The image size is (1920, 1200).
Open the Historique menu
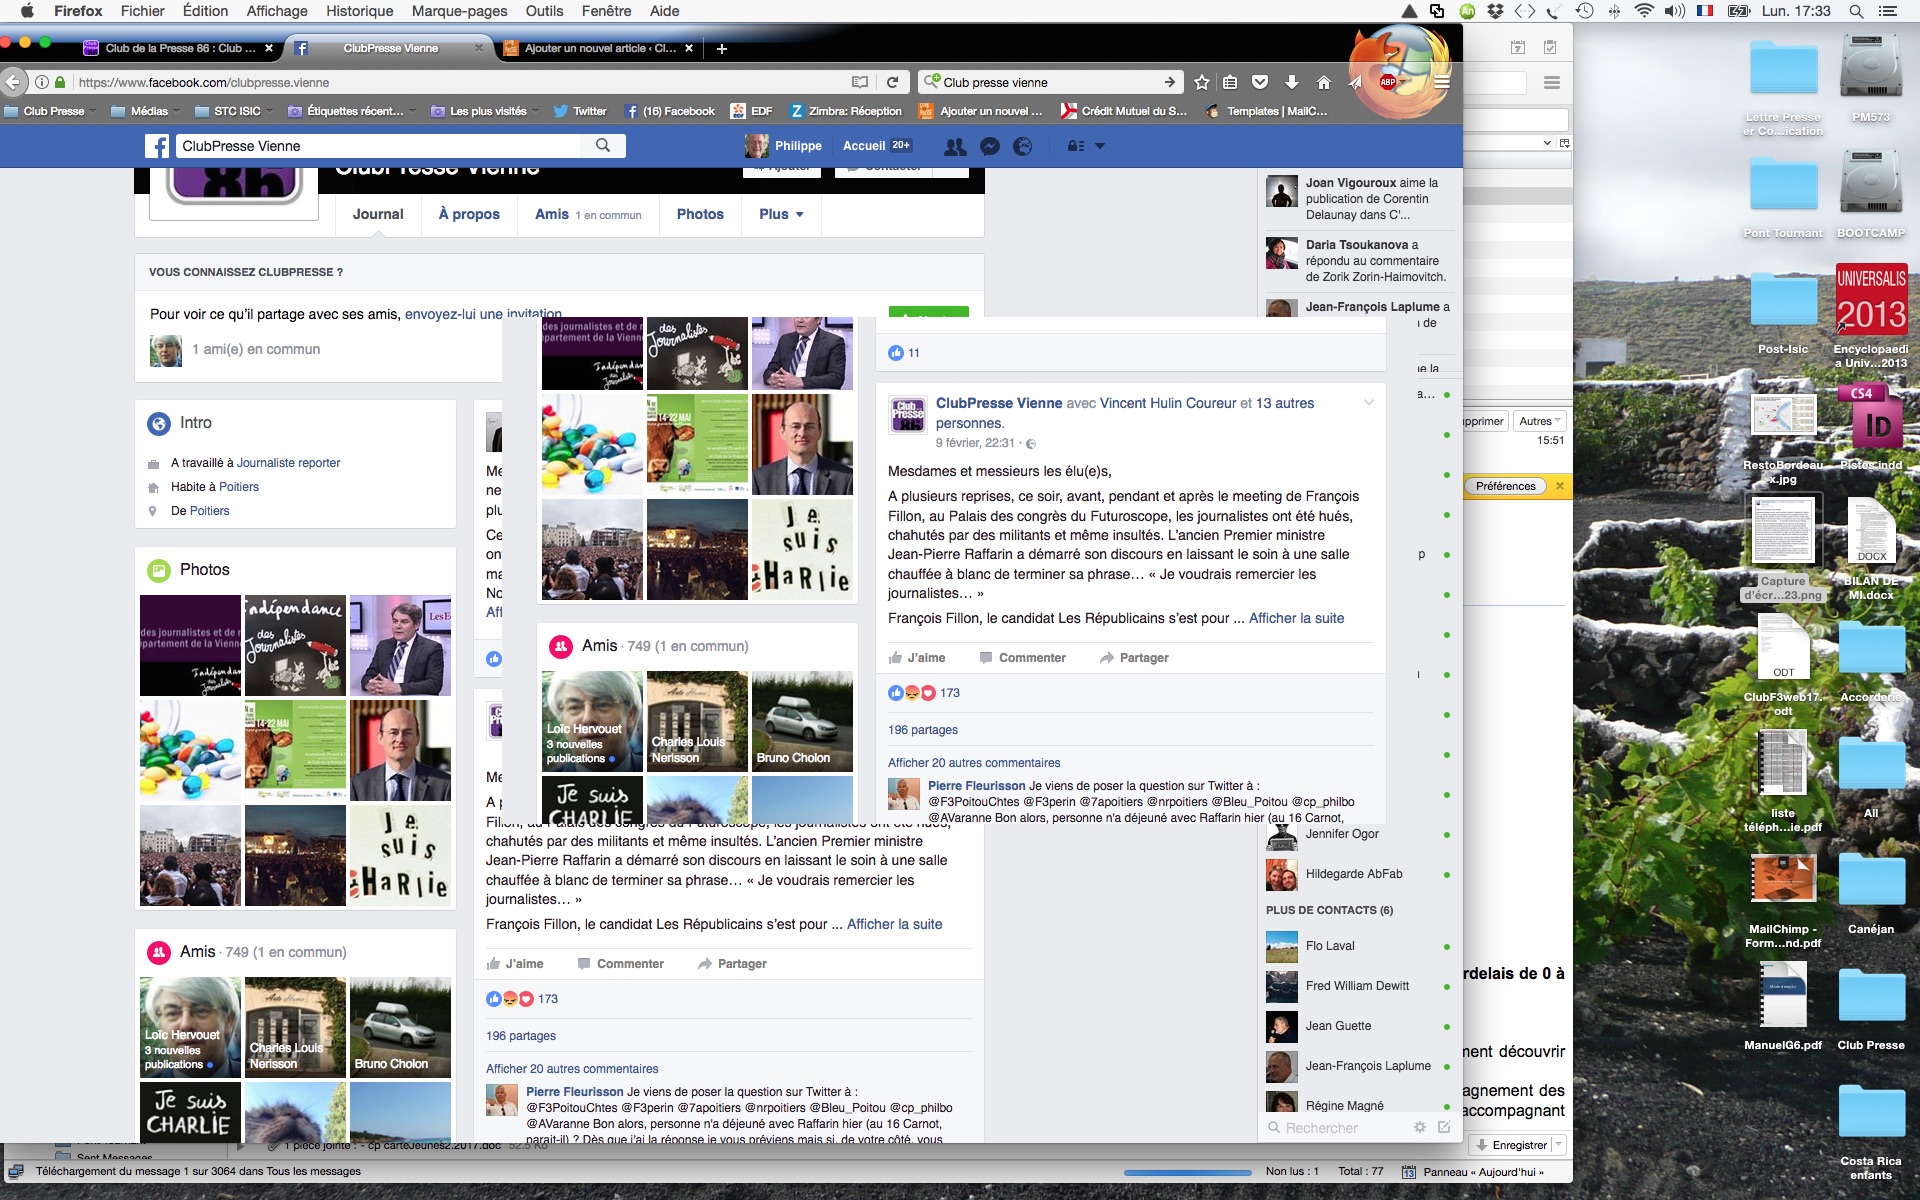click(x=359, y=11)
